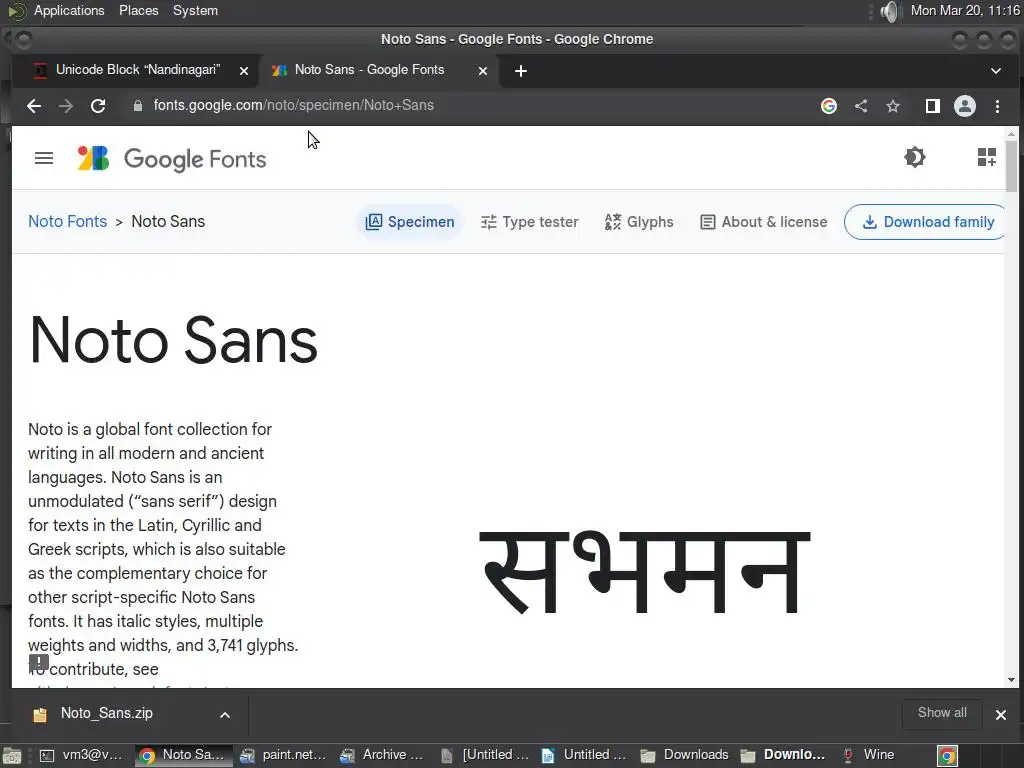1024x768 pixels.
Task: Reload the Noto Sans page
Action: tap(98, 106)
